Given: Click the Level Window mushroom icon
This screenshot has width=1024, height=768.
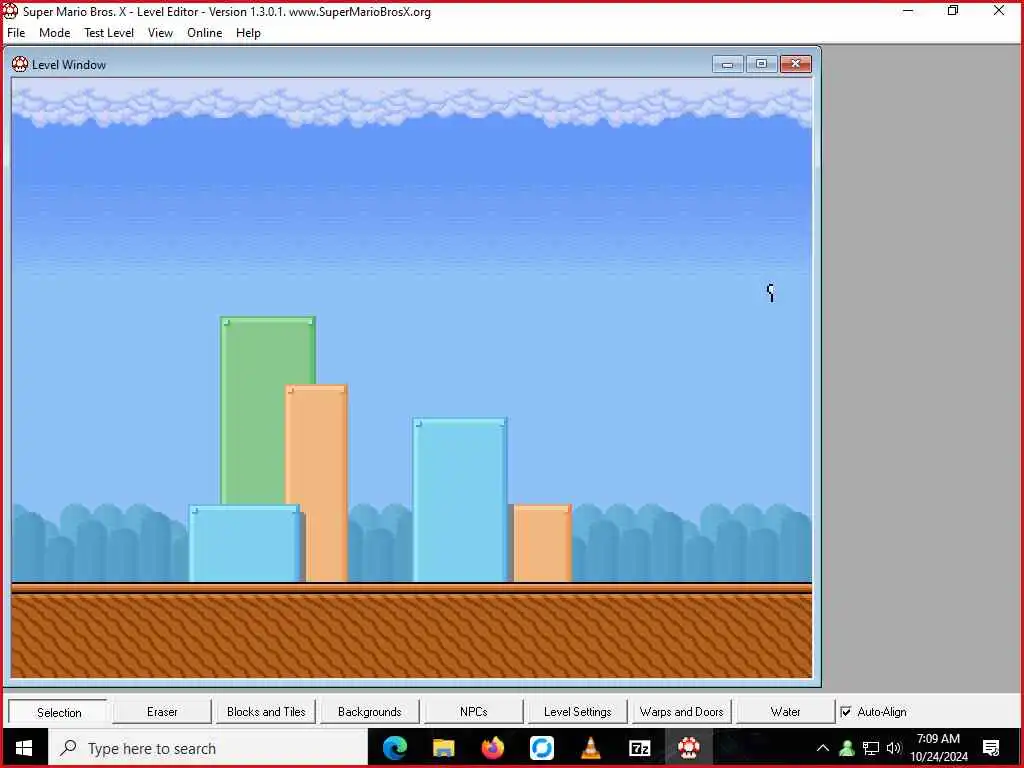Looking at the screenshot, I should pyautogui.click(x=20, y=64).
